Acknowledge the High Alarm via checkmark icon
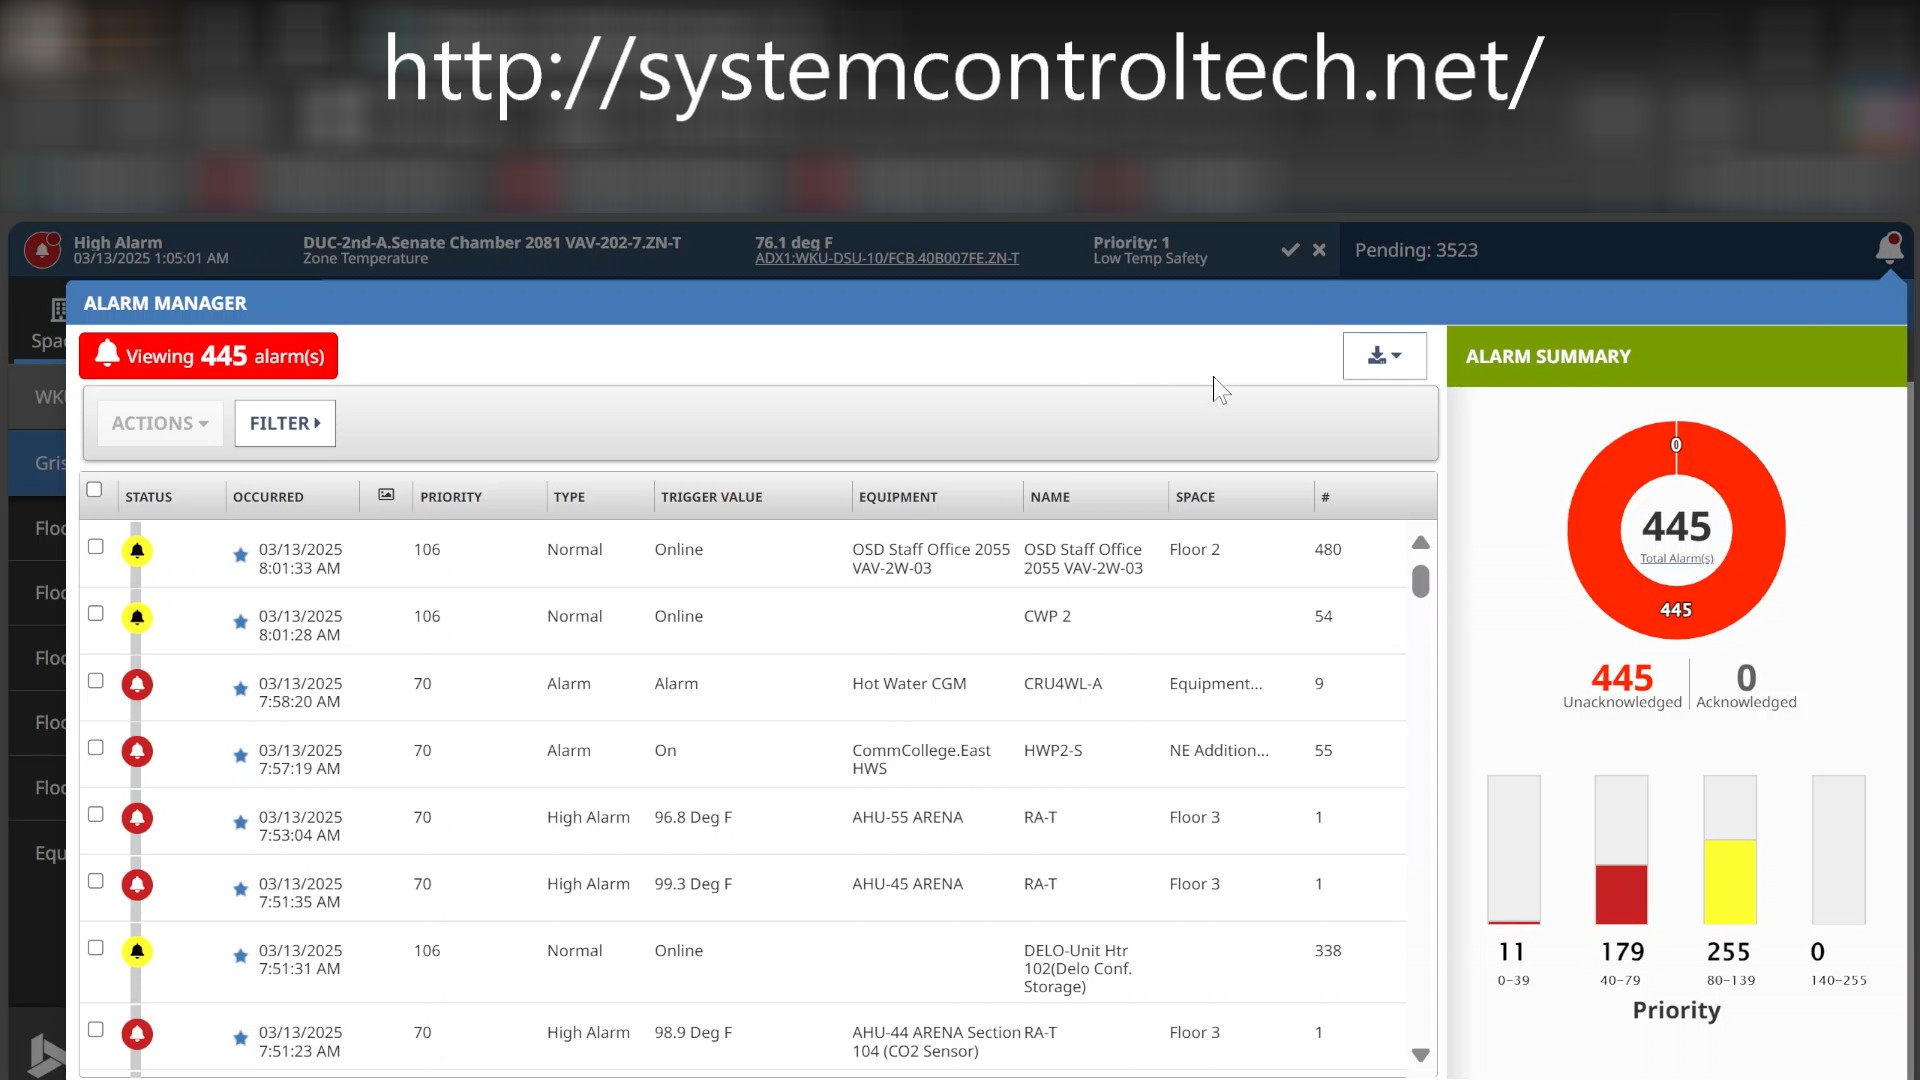 coord(1288,250)
